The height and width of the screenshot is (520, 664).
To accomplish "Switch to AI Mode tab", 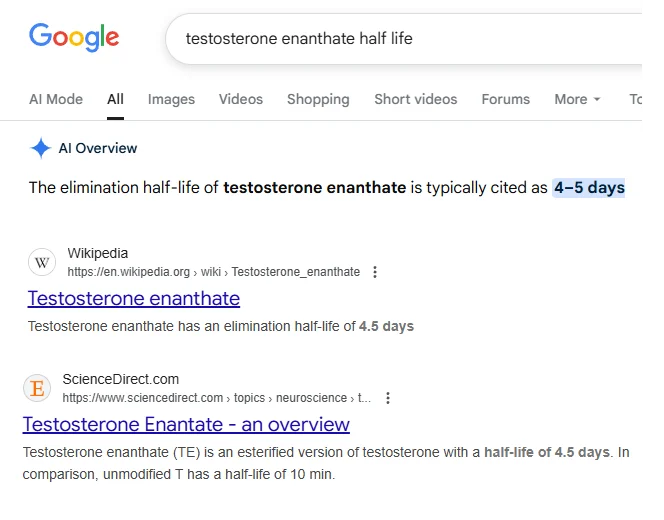I will (x=56, y=99).
